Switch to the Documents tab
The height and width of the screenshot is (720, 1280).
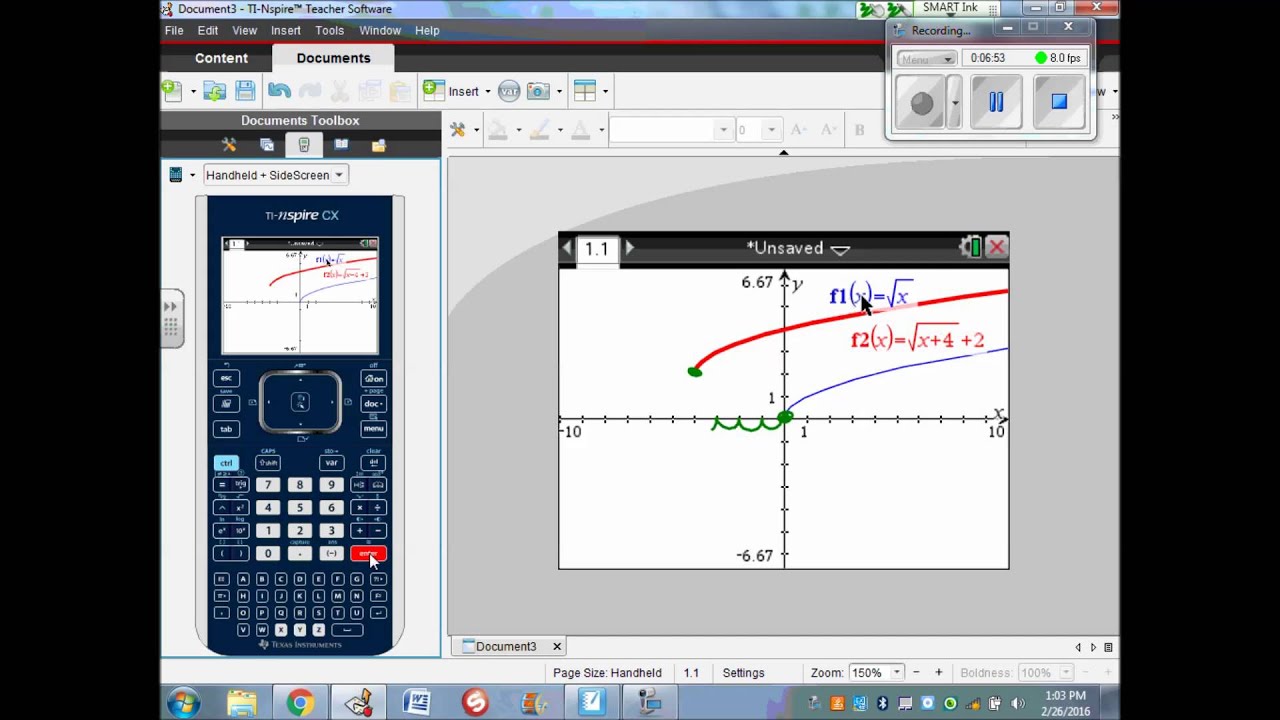click(333, 58)
